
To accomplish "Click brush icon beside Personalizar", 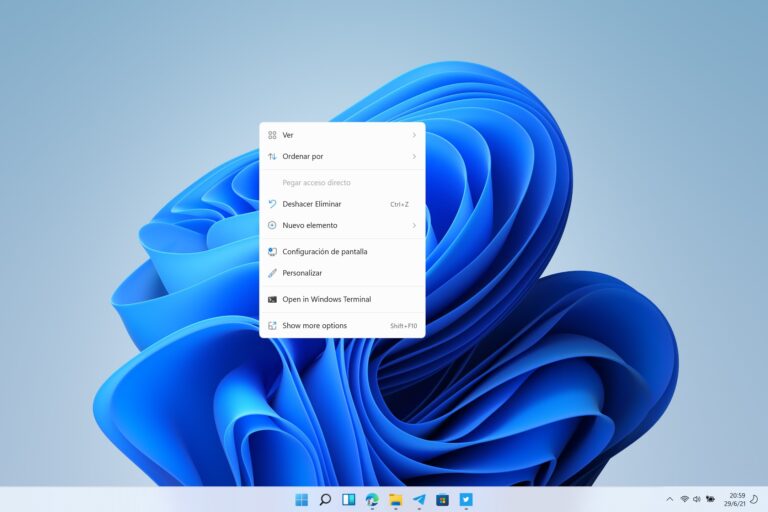I will [x=272, y=273].
